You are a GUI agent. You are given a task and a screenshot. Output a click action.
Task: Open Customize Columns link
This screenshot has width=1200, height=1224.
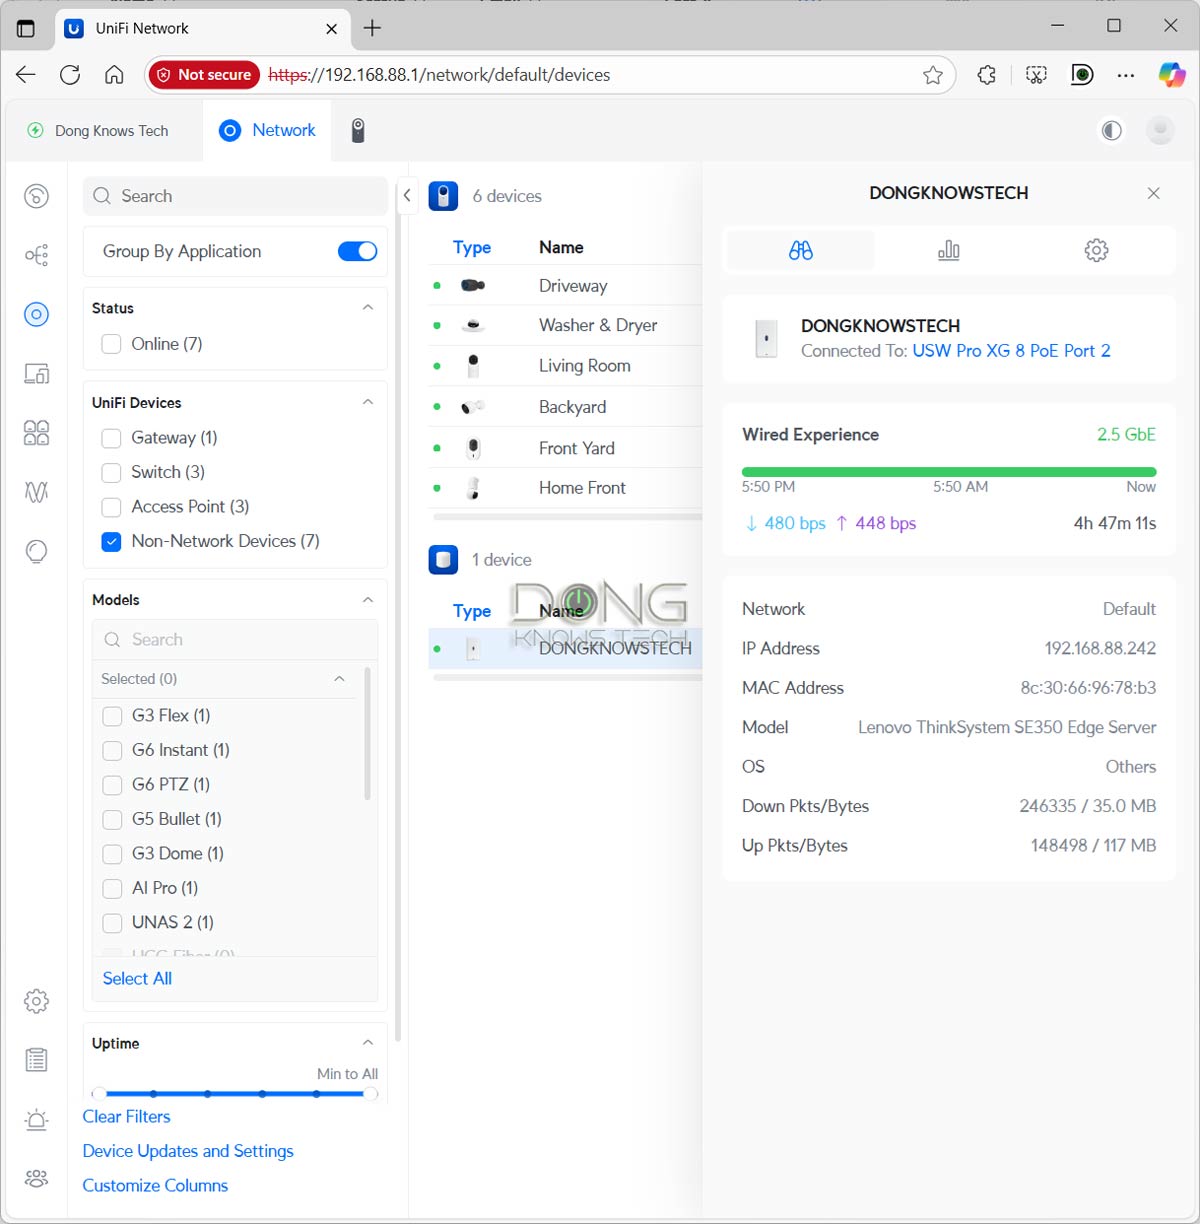(x=155, y=1186)
